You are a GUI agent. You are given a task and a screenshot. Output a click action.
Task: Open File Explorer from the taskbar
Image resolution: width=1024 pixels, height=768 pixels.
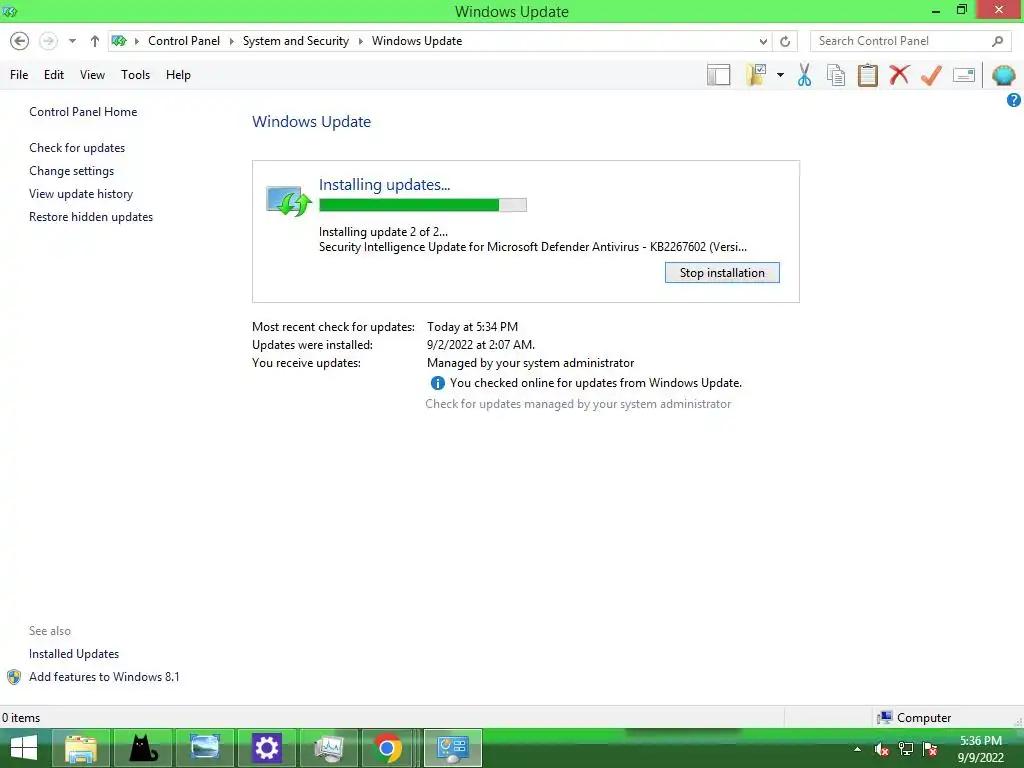[x=81, y=748]
